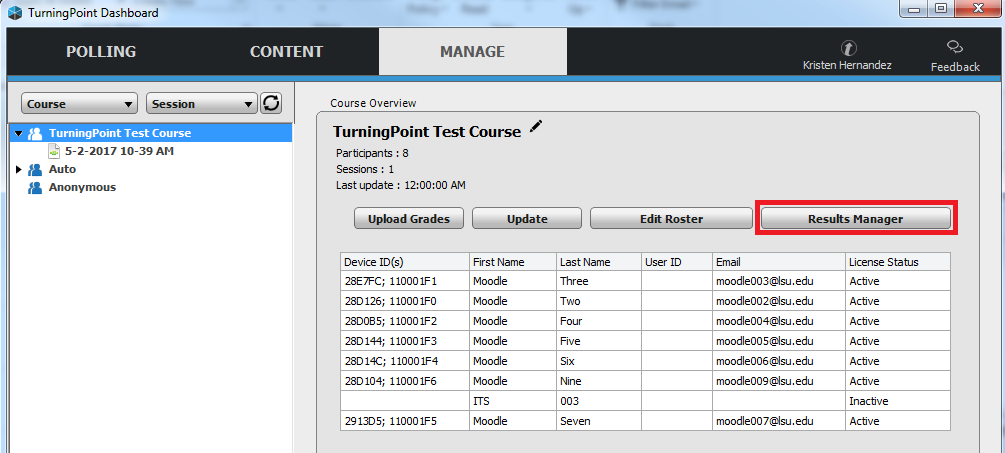The height and width of the screenshot is (453, 1005).
Task: Click the License Status column header
Action: tap(898, 261)
